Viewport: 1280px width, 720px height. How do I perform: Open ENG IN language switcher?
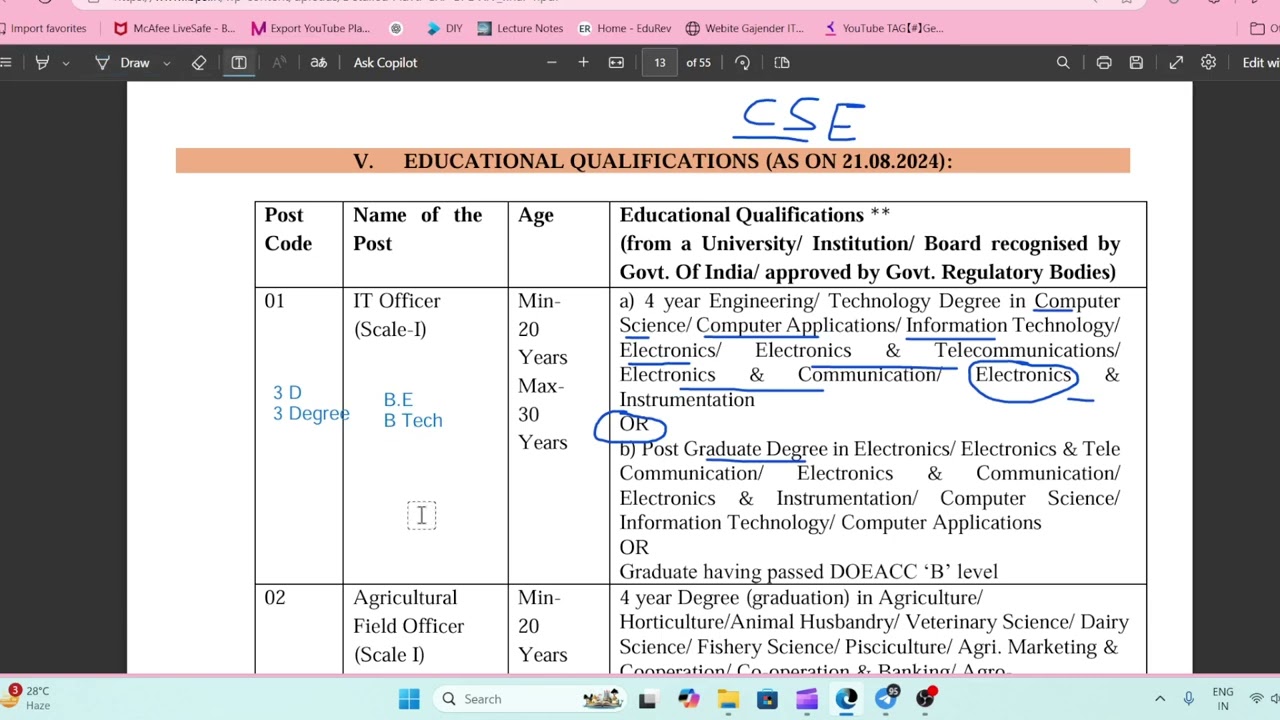[x=1222, y=699]
